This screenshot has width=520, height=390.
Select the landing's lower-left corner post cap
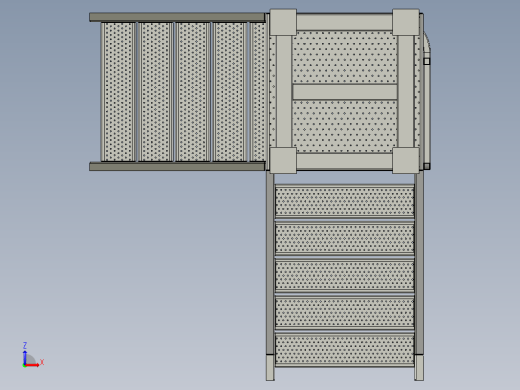point(283,161)
